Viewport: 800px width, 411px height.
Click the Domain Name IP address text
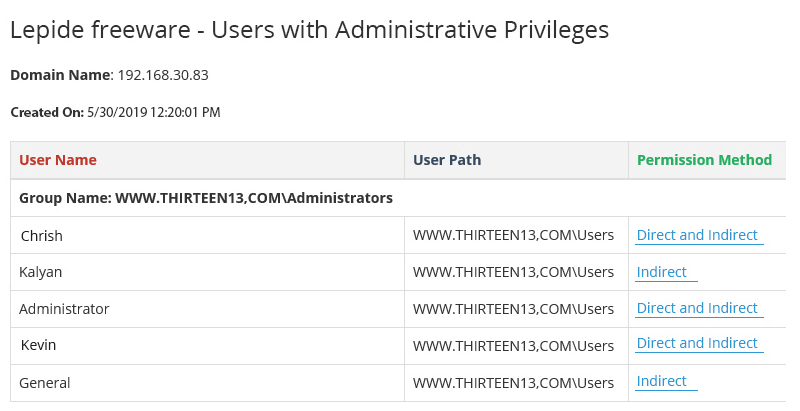[x=163, y=75]
